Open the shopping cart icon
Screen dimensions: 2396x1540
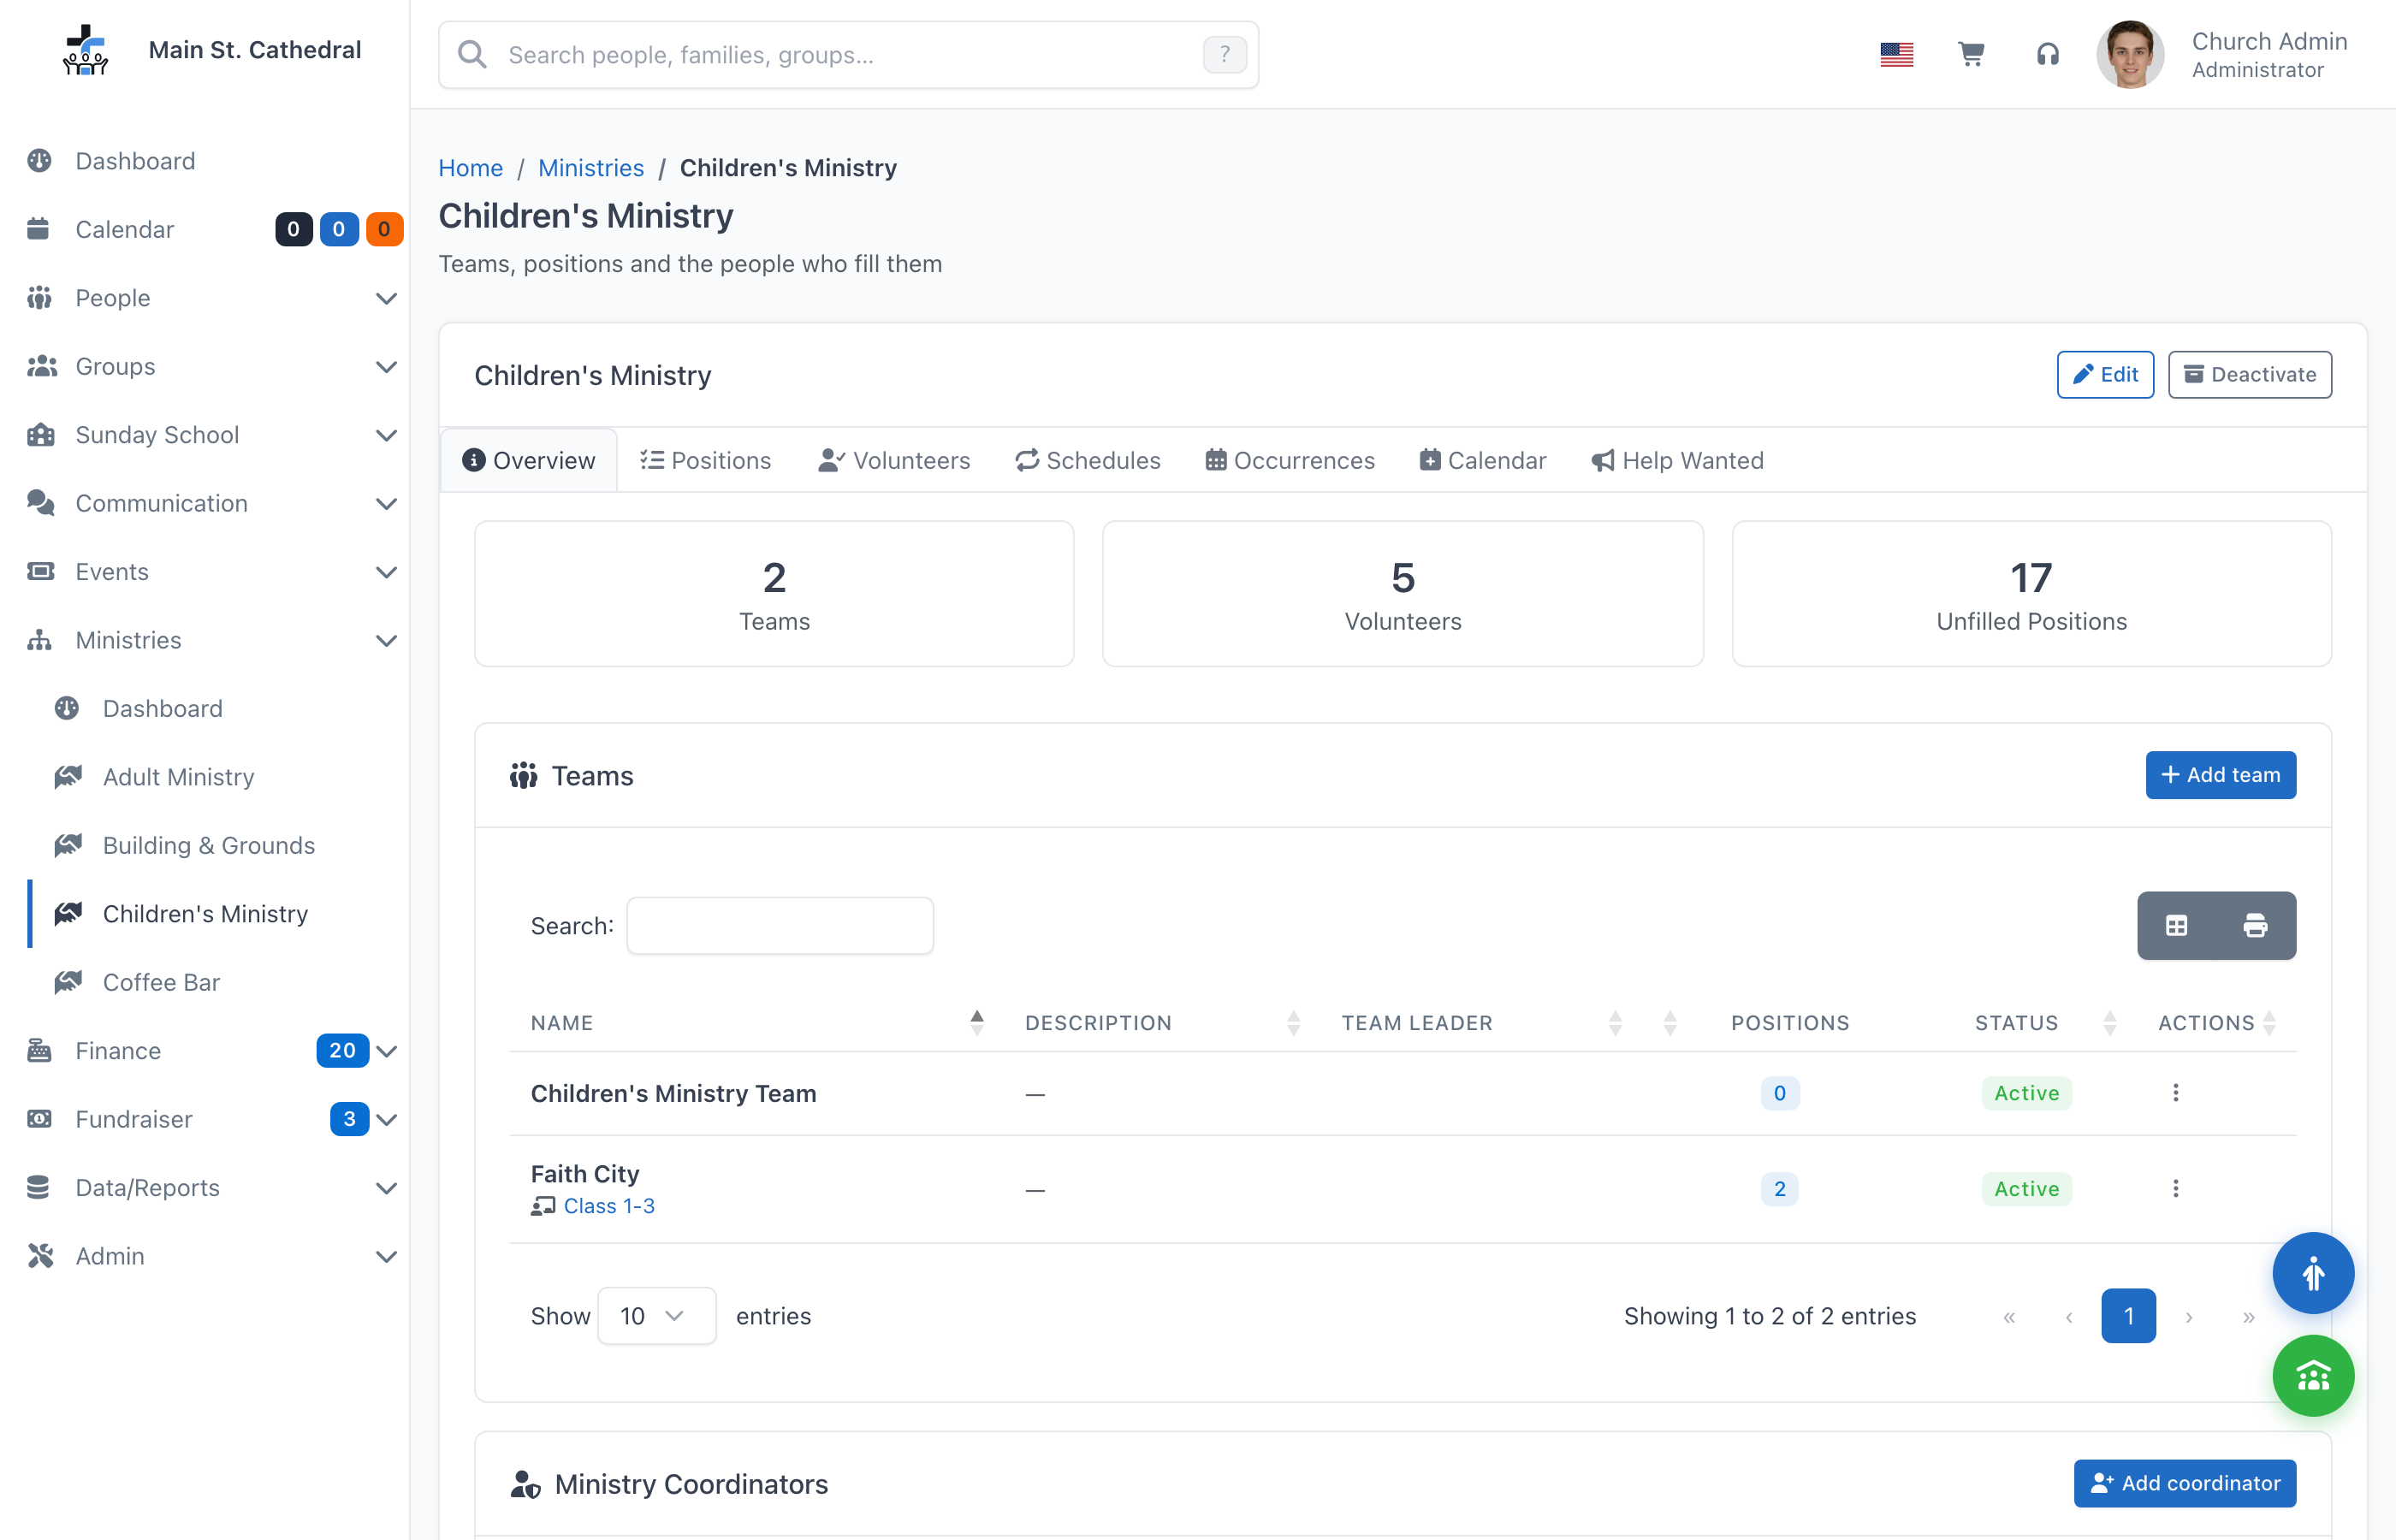click(x=1971, y=54)
